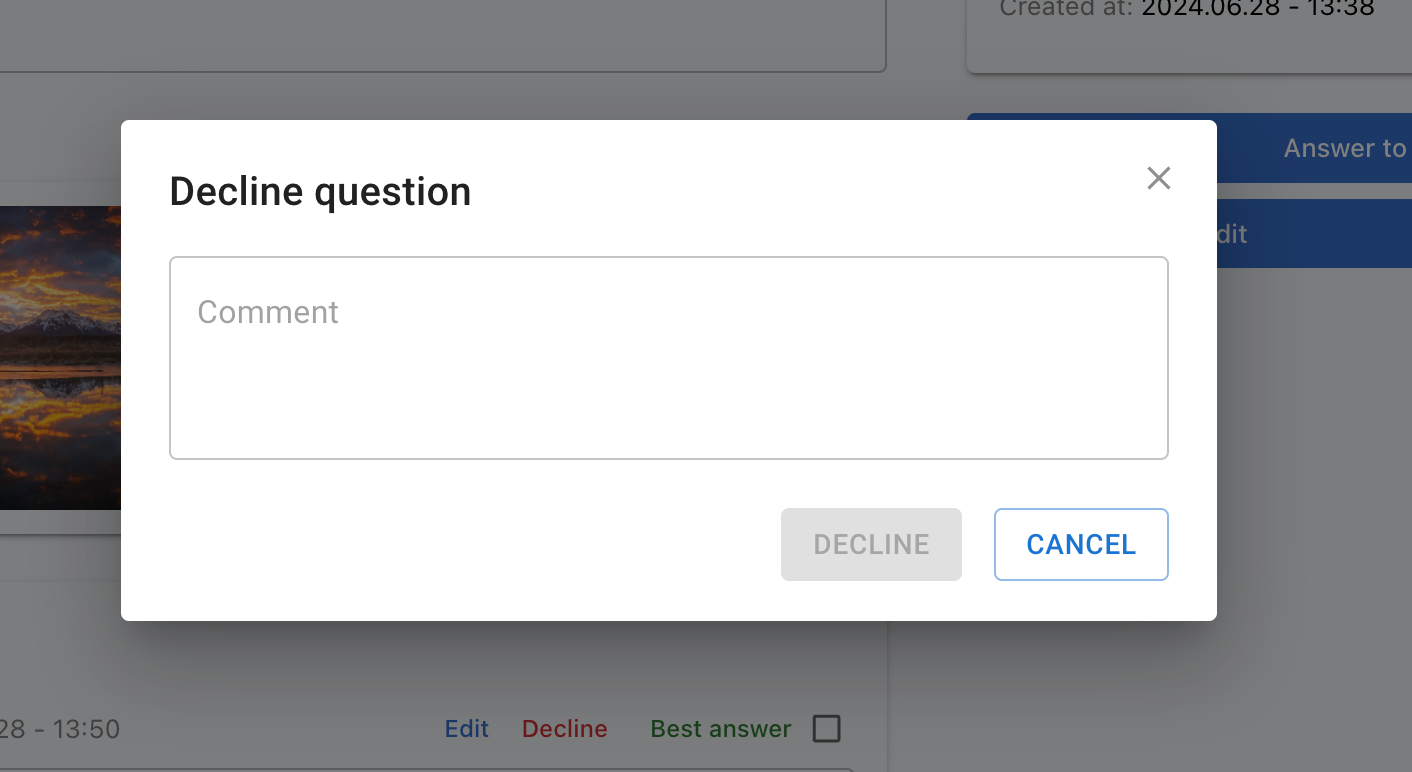Image resolution: width=1412 pixels, height=772 pixels.
Task: Click the red Decline link
Action: pyautogui.click(x=564, y=729)
